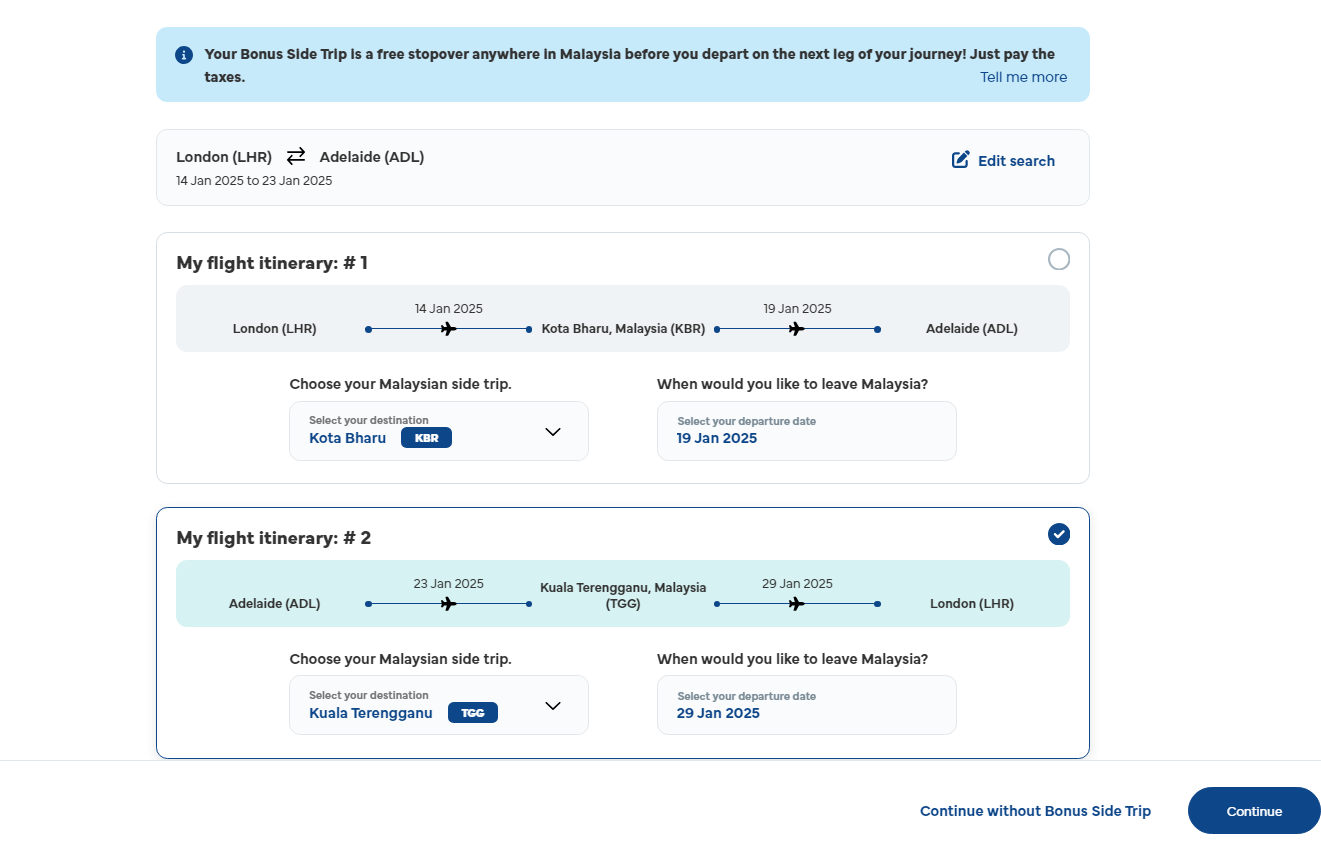Click the plane icon on 19 Jan 2025 leg

click(796, 329)
